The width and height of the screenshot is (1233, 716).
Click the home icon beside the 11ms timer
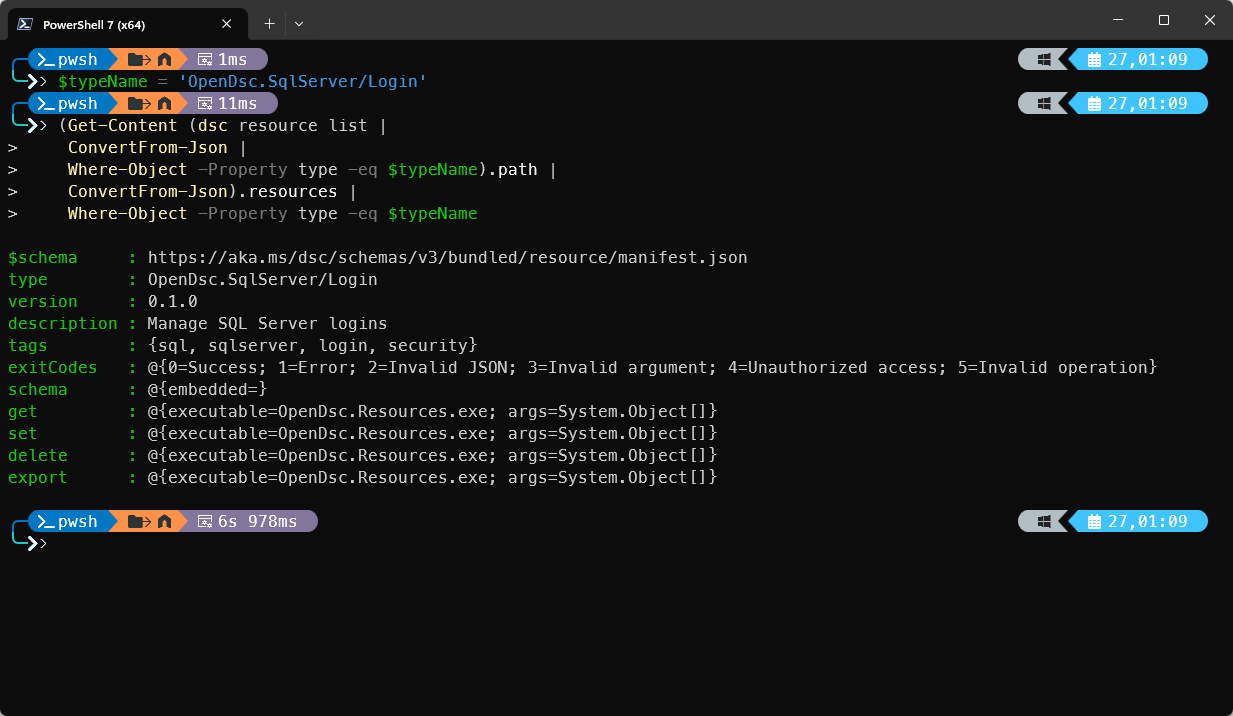coord(165,104)
